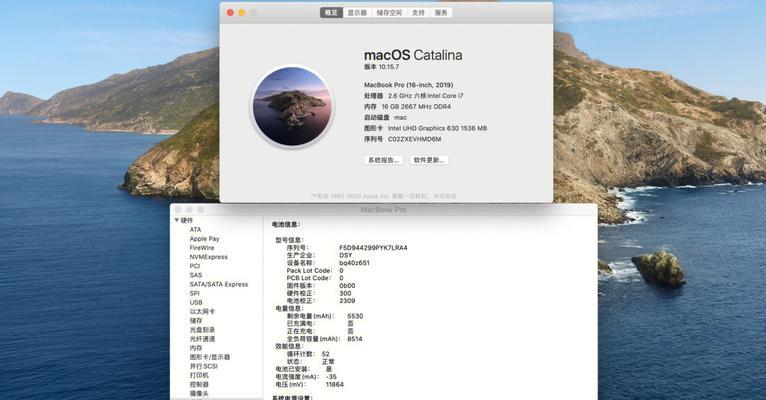Switch to the 支持 tab
The width and height of the screenshot is (766, 400).
point(418,13)
